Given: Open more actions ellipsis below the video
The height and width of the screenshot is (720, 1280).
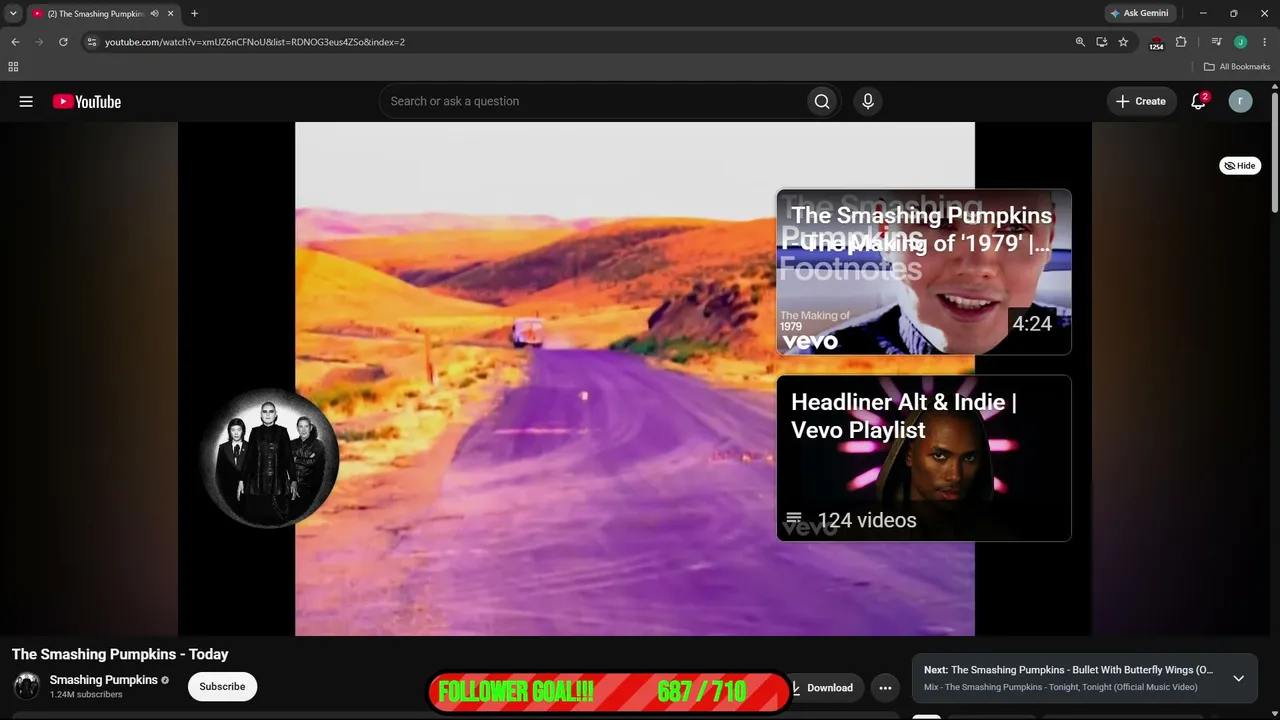Looking at the screenshot, I should click(885, 688).
